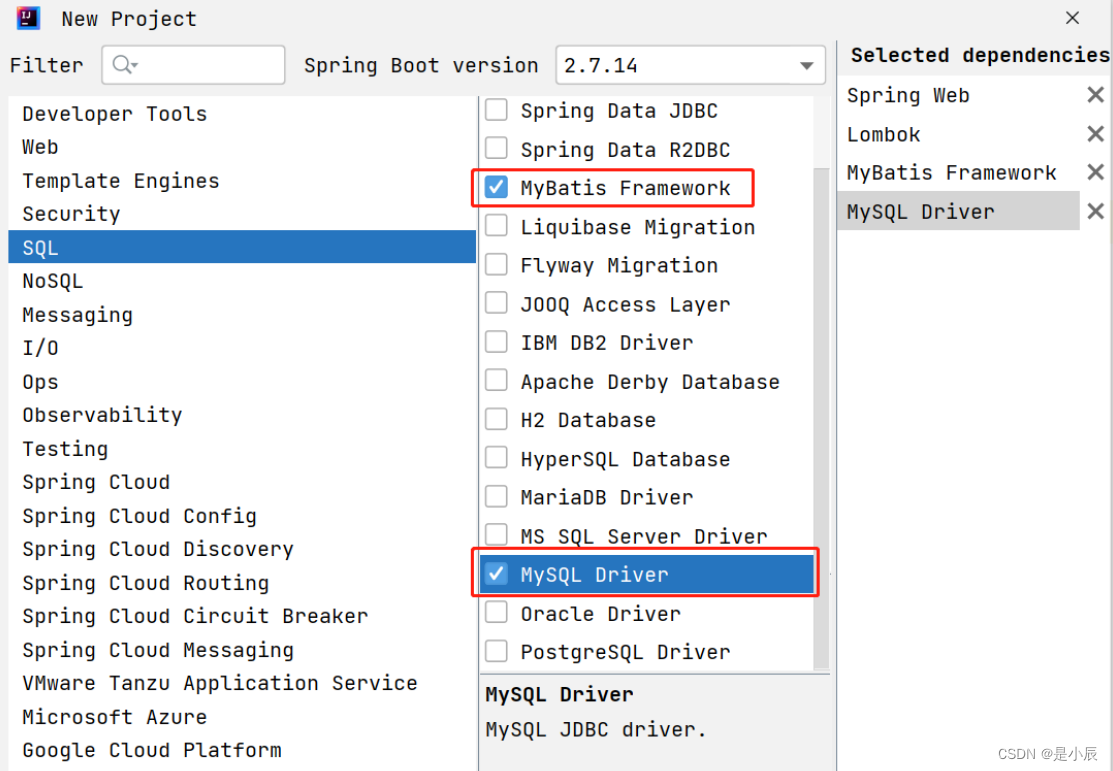Choose VMware Tanzu Application Service category

(242, 683)
